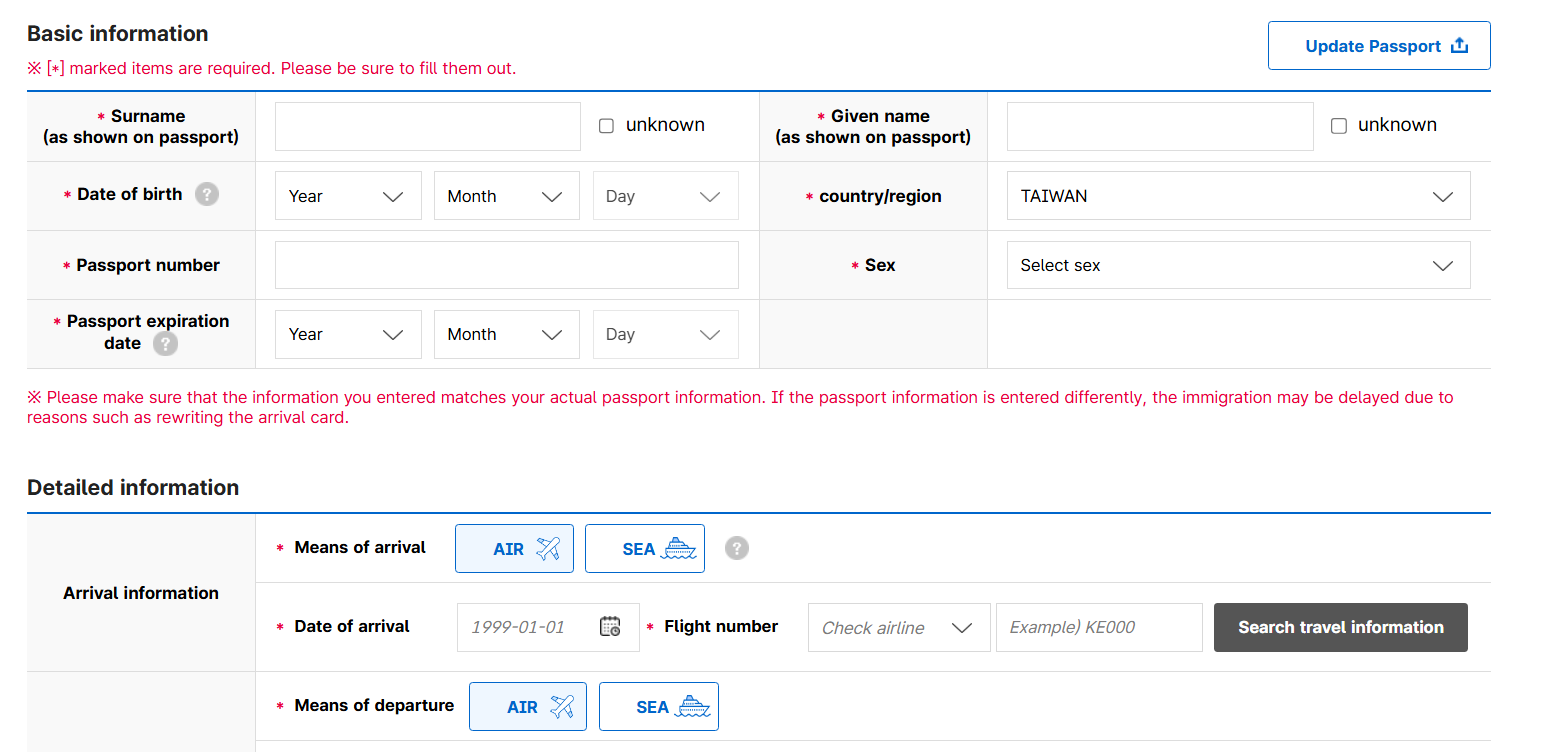Open the Date of birth Year dropdown
Screen dimensions: 1543x752
pyautogui.click(x=347, y=196)
